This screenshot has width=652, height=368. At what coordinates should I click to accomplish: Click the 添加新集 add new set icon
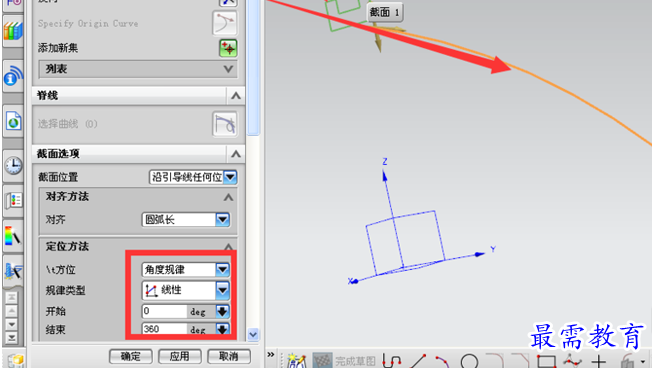[228, 48]
